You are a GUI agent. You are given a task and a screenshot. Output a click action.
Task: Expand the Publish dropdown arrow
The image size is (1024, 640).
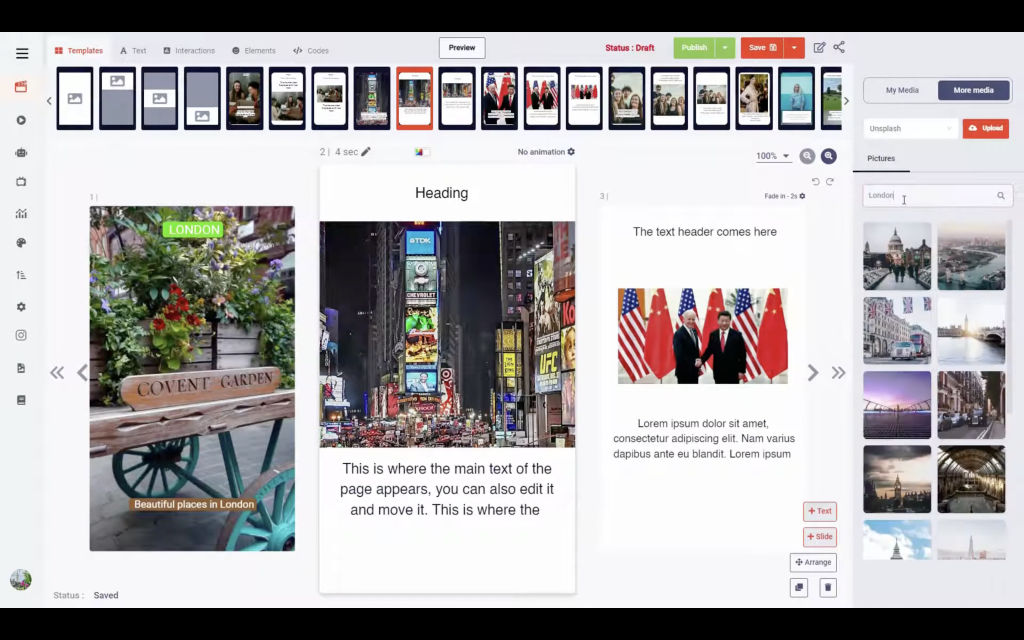point(725,48)
